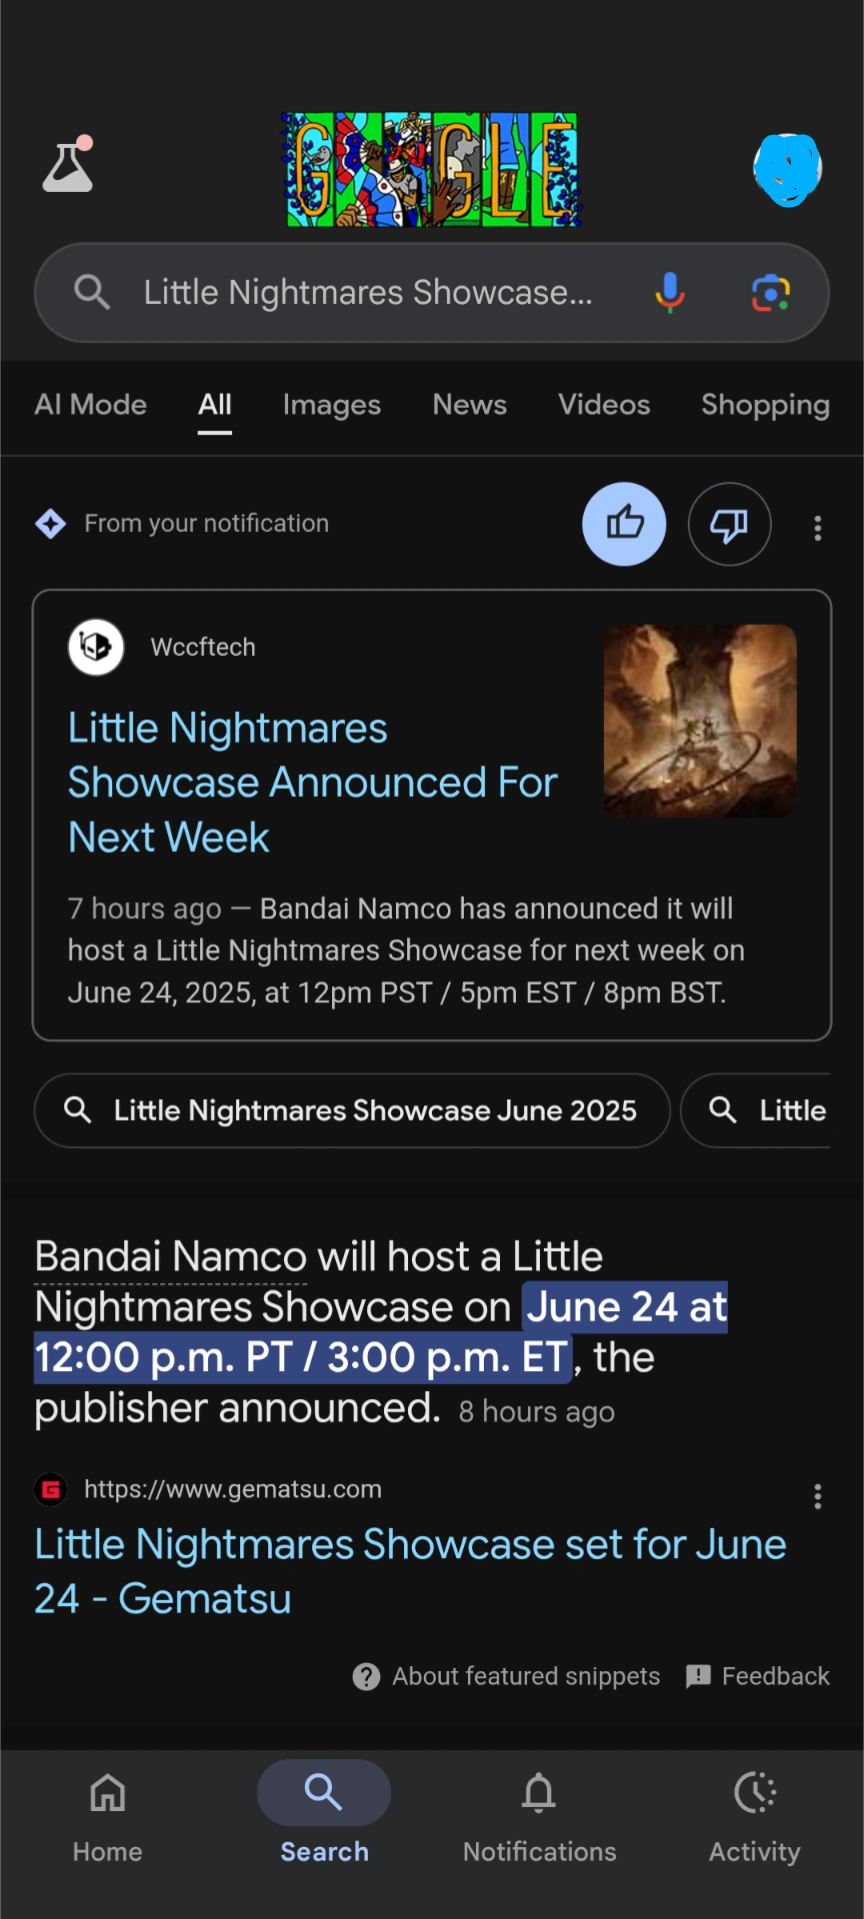Give a thumbs down to the notification result
Screen dimensions: 864x1919
pyautogui.click(x=729, y=524)
